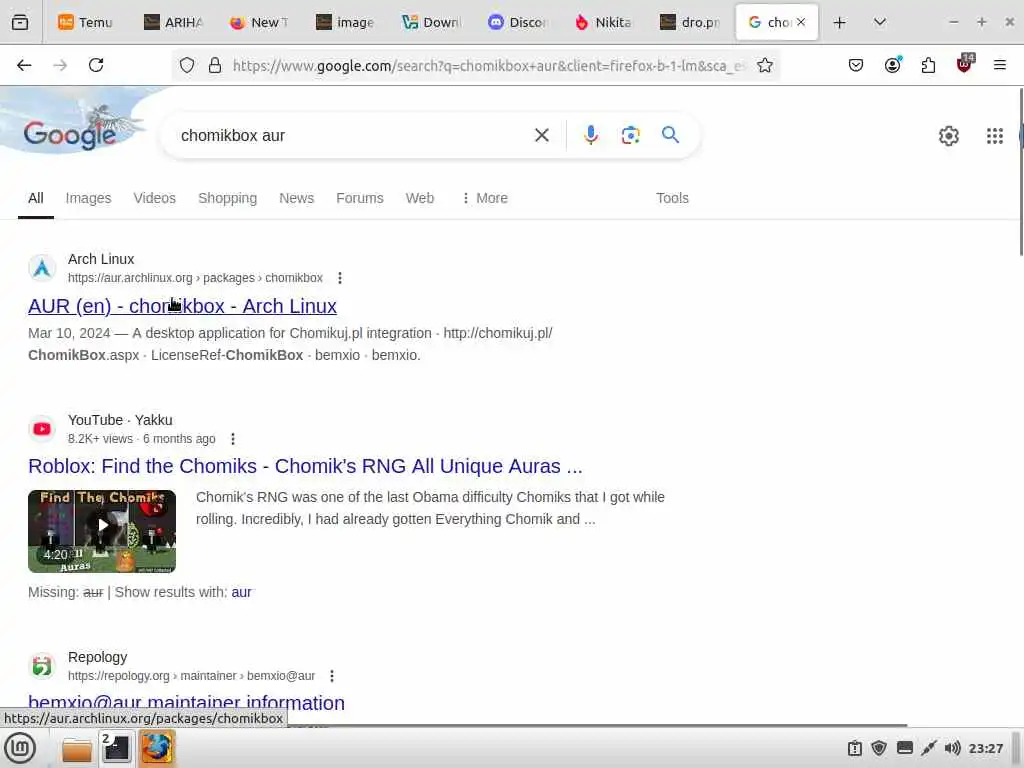Viewport: 1024px width, 768px height.
Task: Open the tracking protection shield
Action: (187, 65)
